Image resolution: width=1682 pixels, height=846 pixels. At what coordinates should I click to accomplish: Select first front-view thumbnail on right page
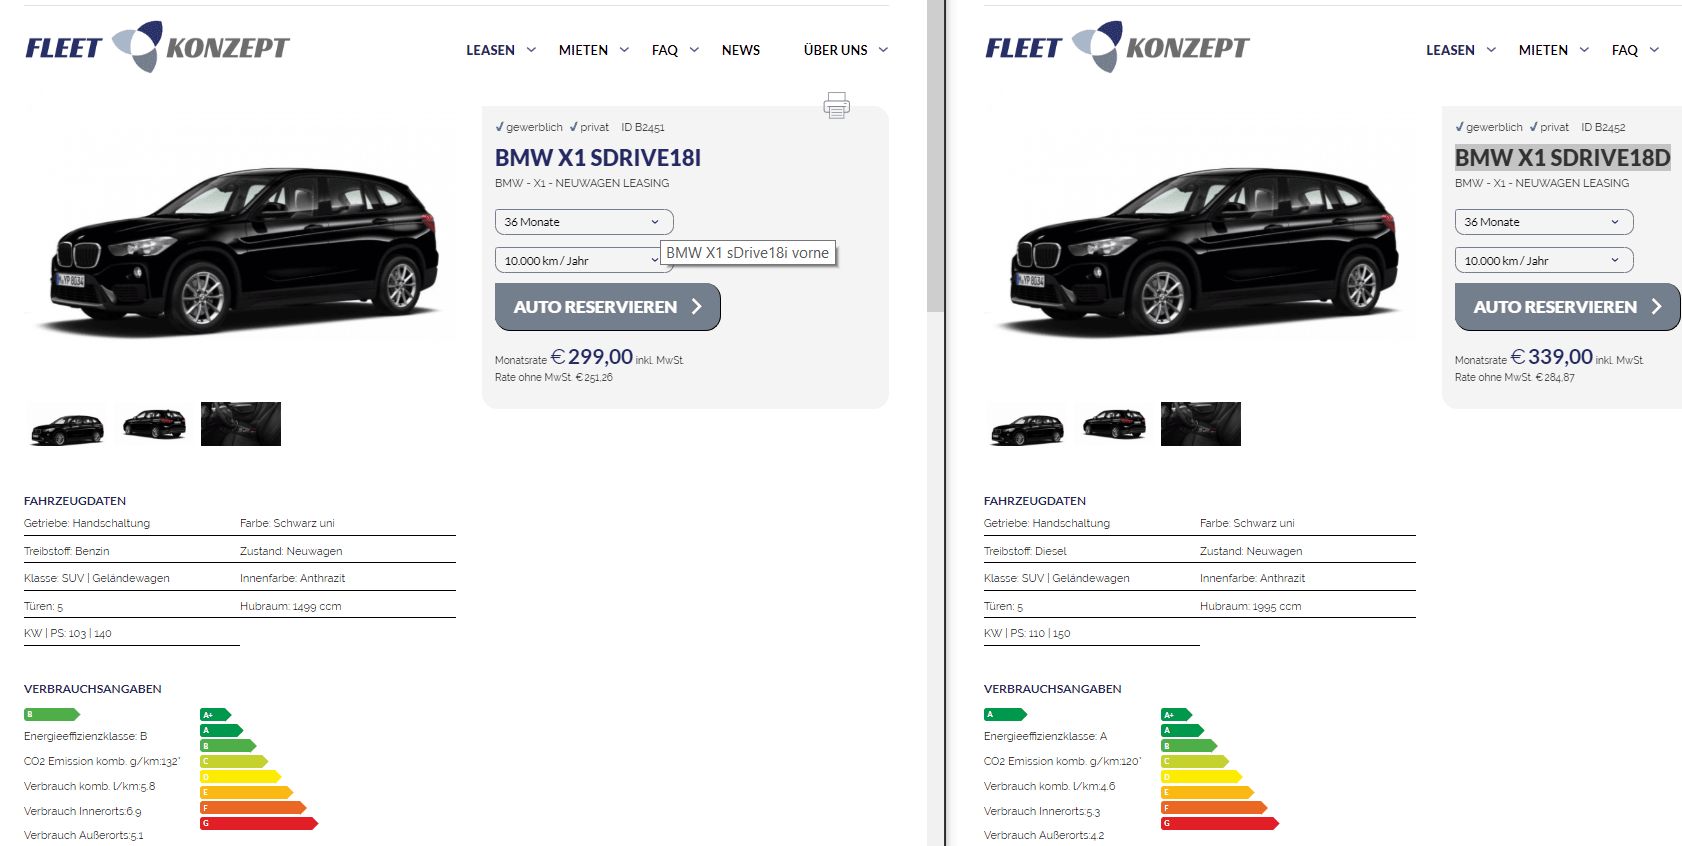click(x=1027, y=428)
